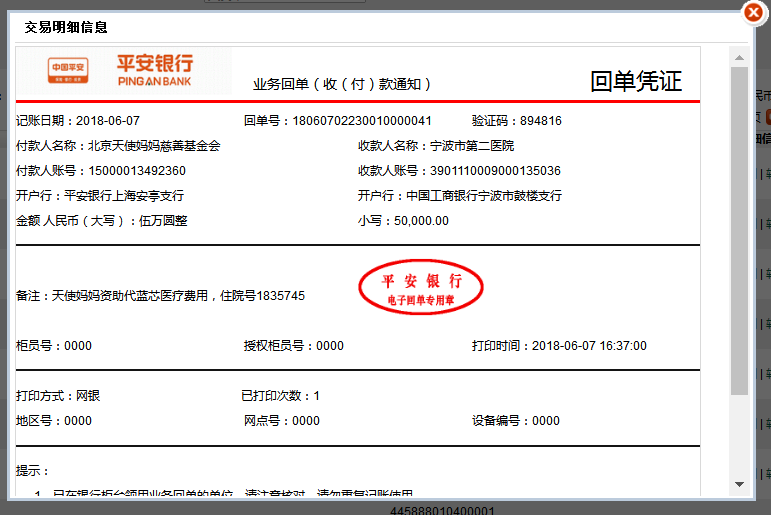The height and width of the screenshot is (515, 771).
Task: Click 已打印次数：1 text
Action: click(x=280, y=396)
